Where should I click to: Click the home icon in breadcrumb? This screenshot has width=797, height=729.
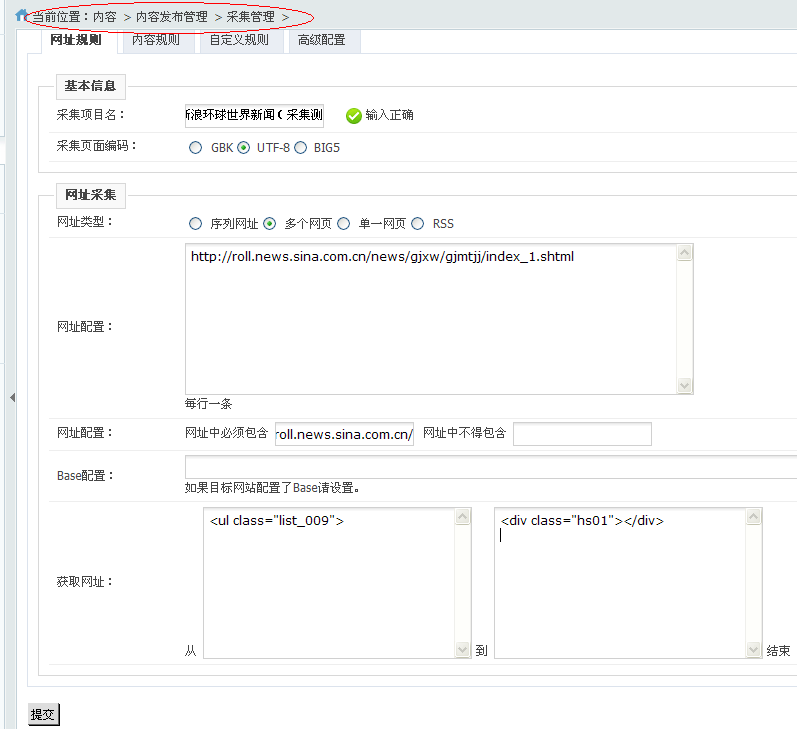pos(22,16)
